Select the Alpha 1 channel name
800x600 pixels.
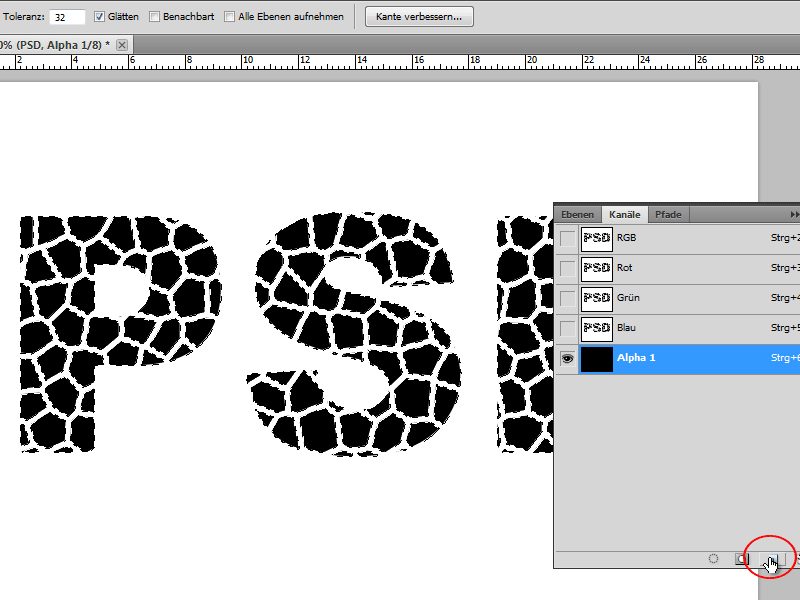point(636,358)
